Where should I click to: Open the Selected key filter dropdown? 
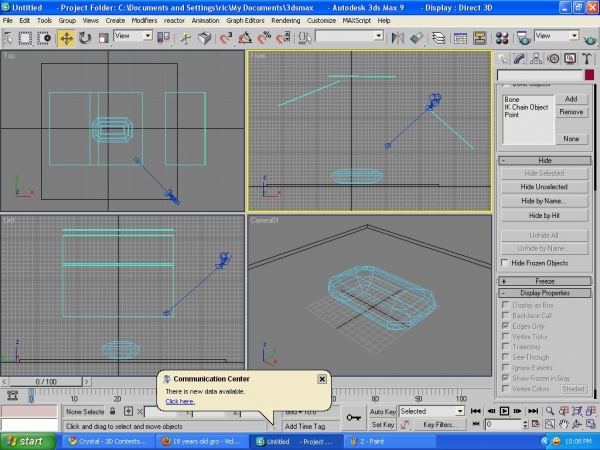pos(432,411)
